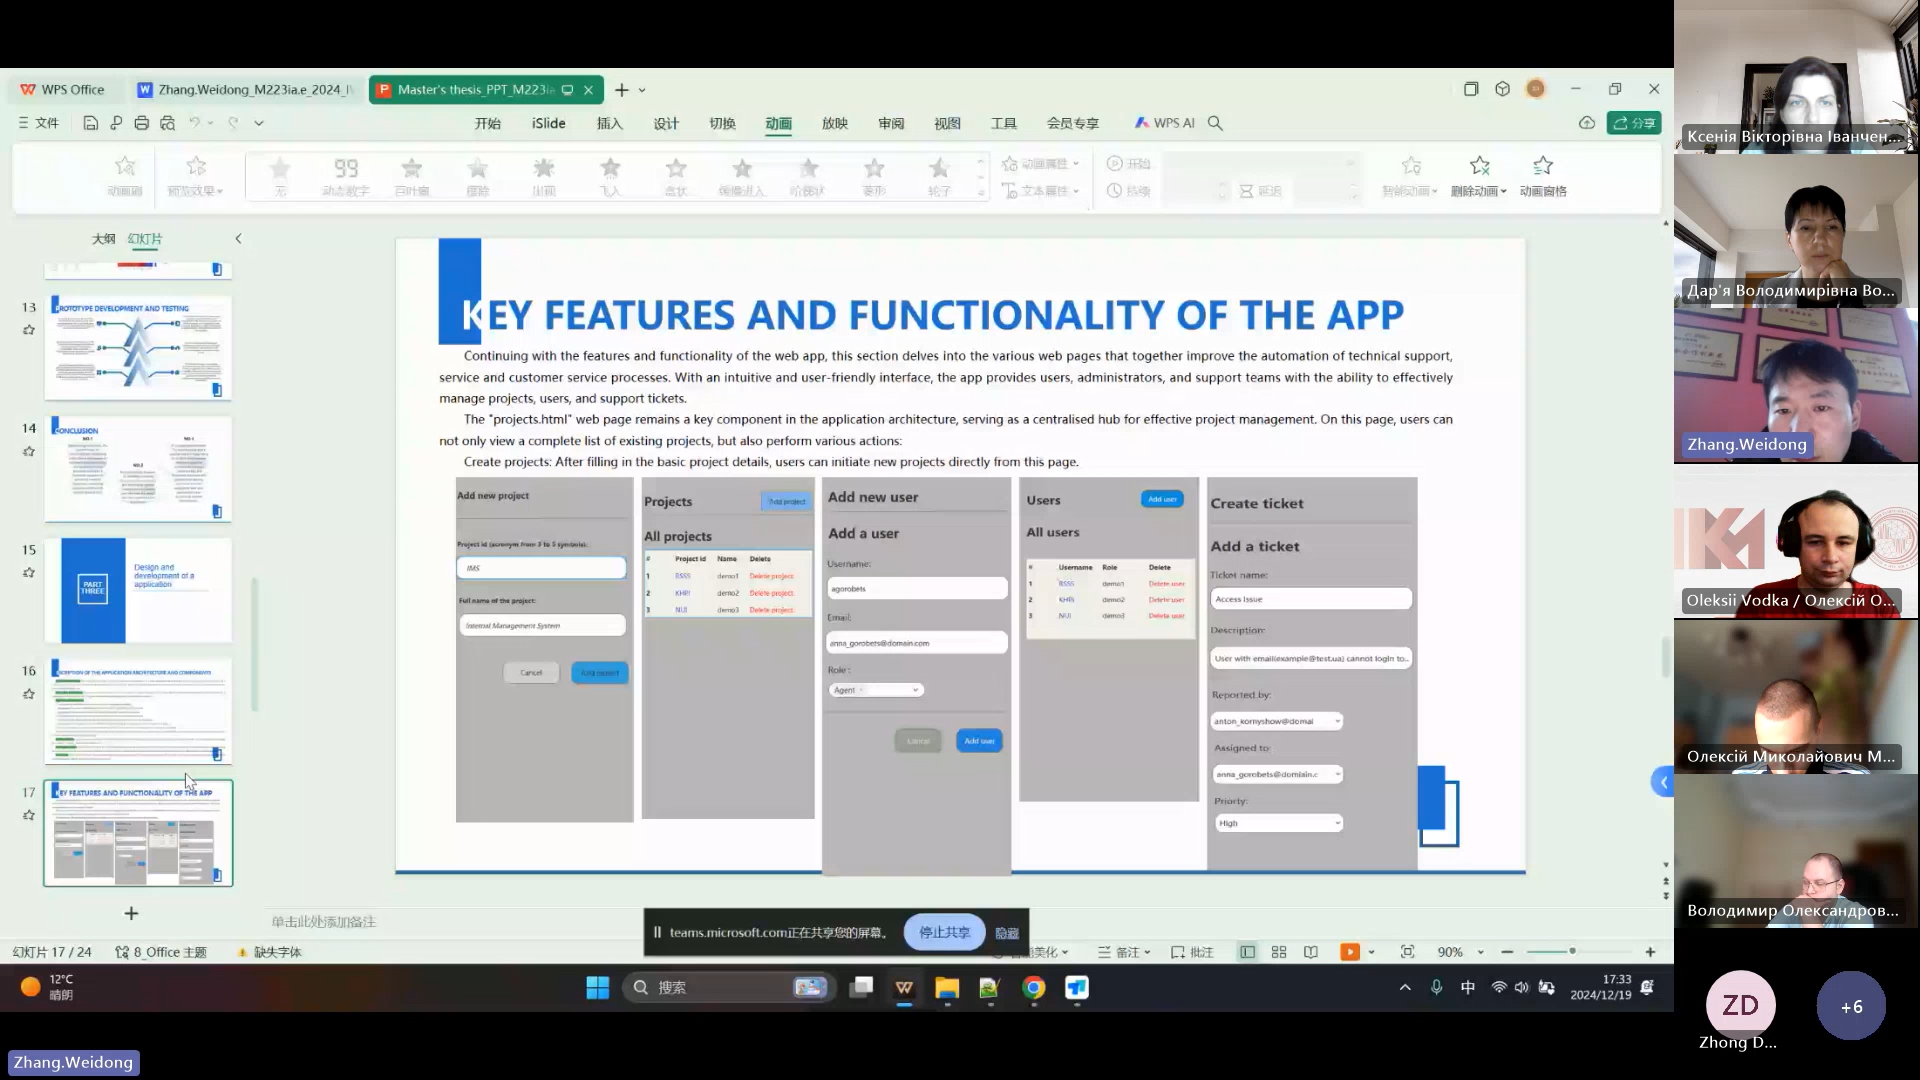Toggle reading view mode

click(x=1311, y=952)
